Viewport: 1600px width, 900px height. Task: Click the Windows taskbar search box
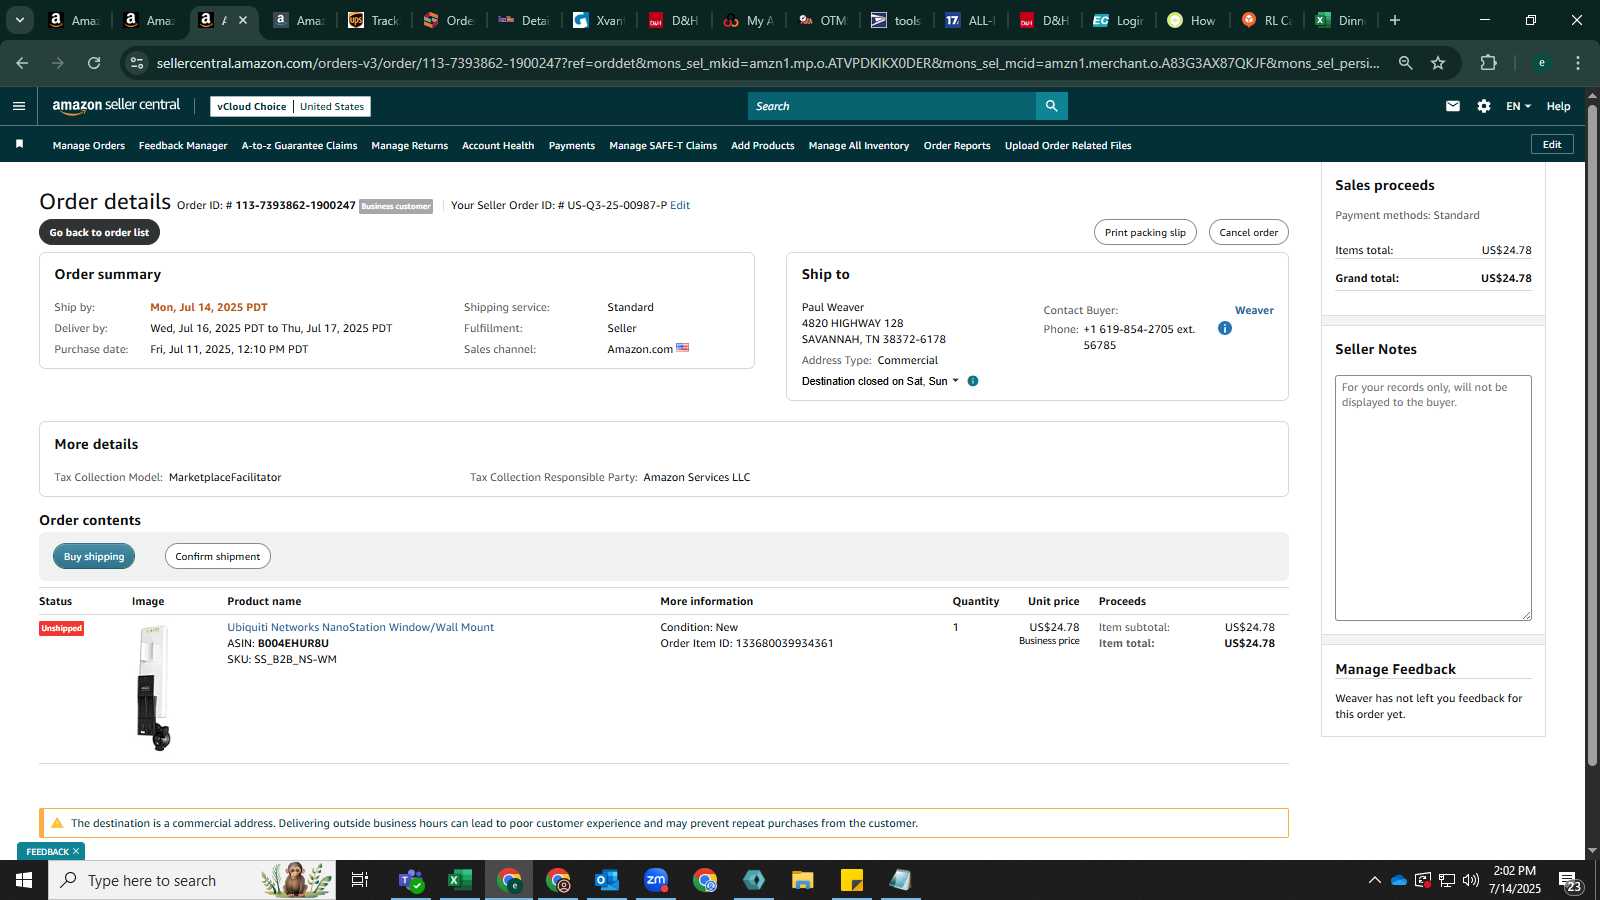tap(192, 880)
